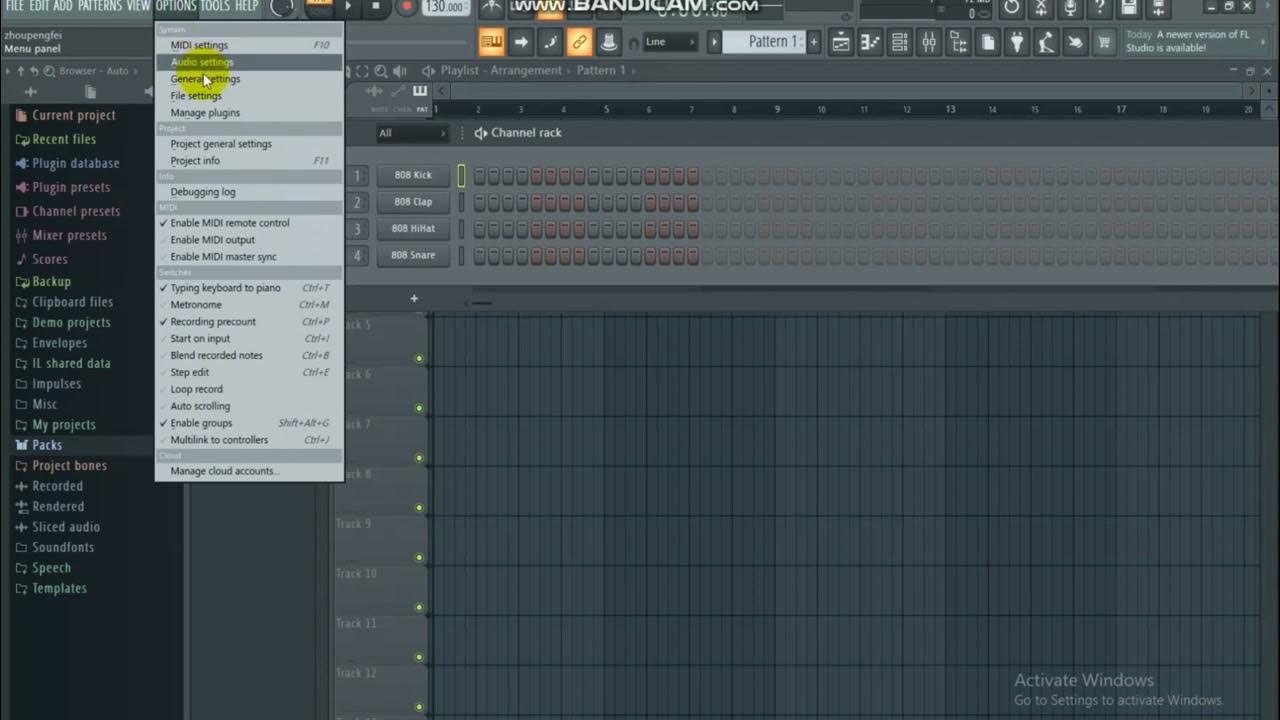Click the typing keyboard to piano toolbar icon
This screenshot has width=1280, height=720.
tap(491, 41)
